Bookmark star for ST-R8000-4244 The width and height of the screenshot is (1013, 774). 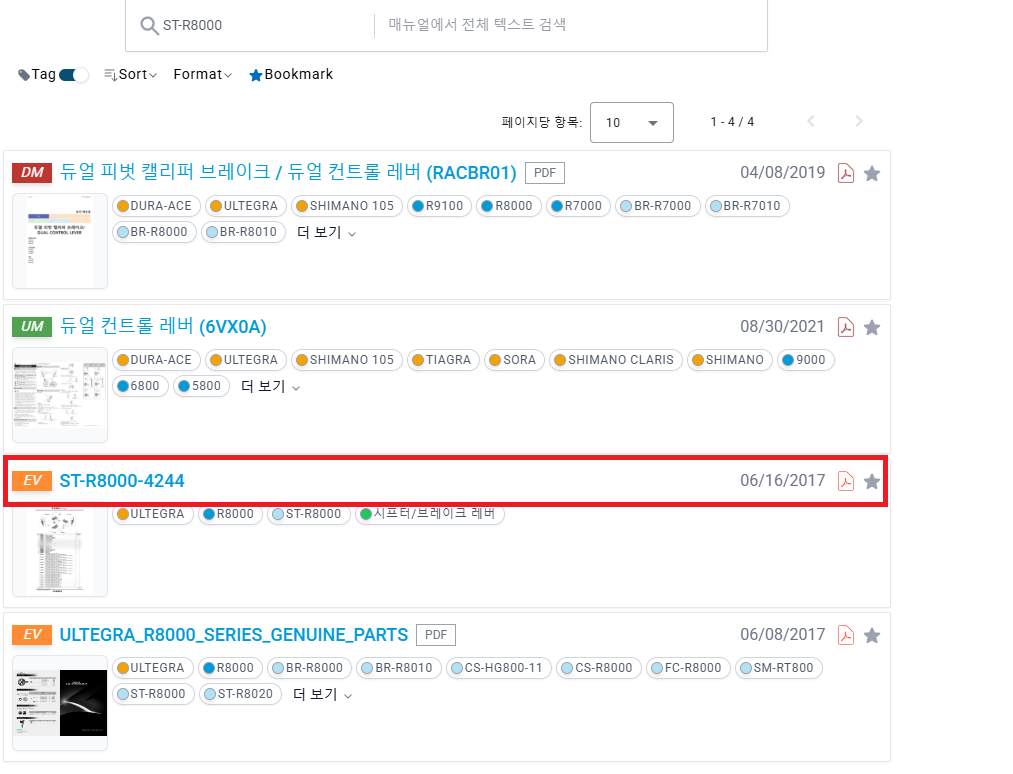point(872,481)
